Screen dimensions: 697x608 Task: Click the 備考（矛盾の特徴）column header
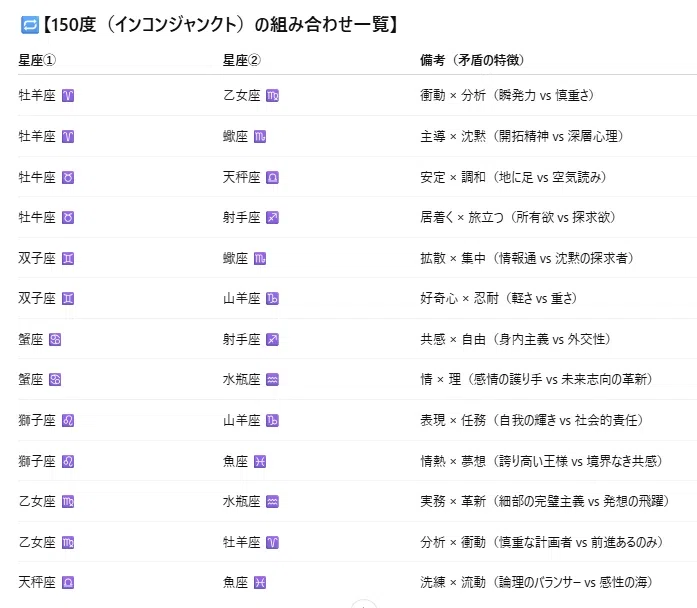point(472,60)
